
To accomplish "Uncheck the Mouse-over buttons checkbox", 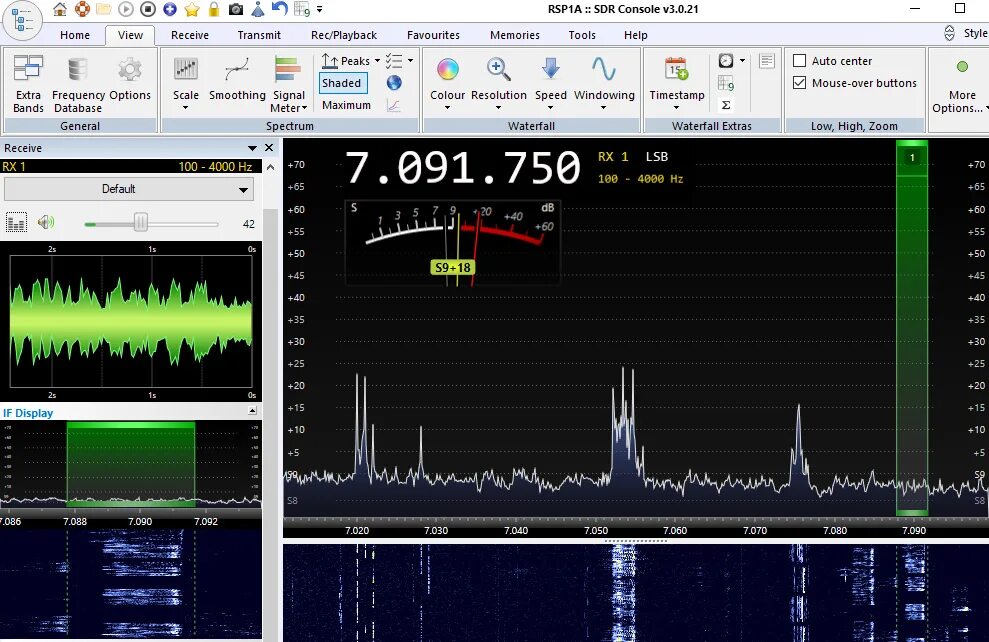I will [799, 83].
